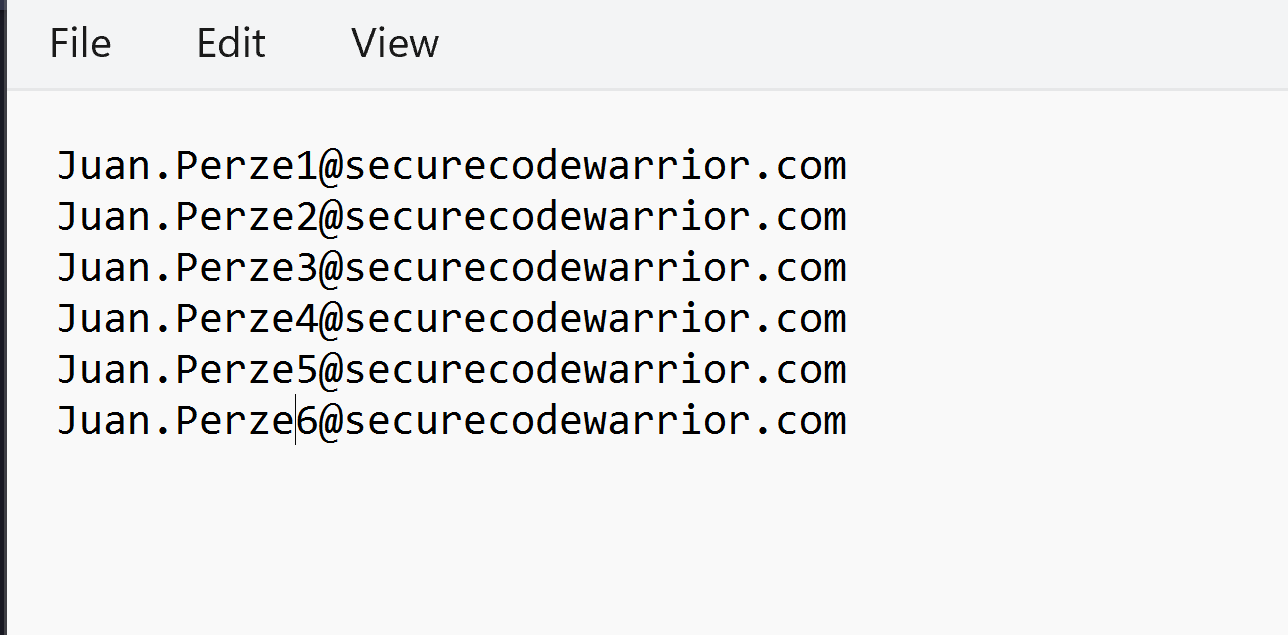Click .com ending the Perze3 line
1288x635 pixels.
click(x=799, y=268)
